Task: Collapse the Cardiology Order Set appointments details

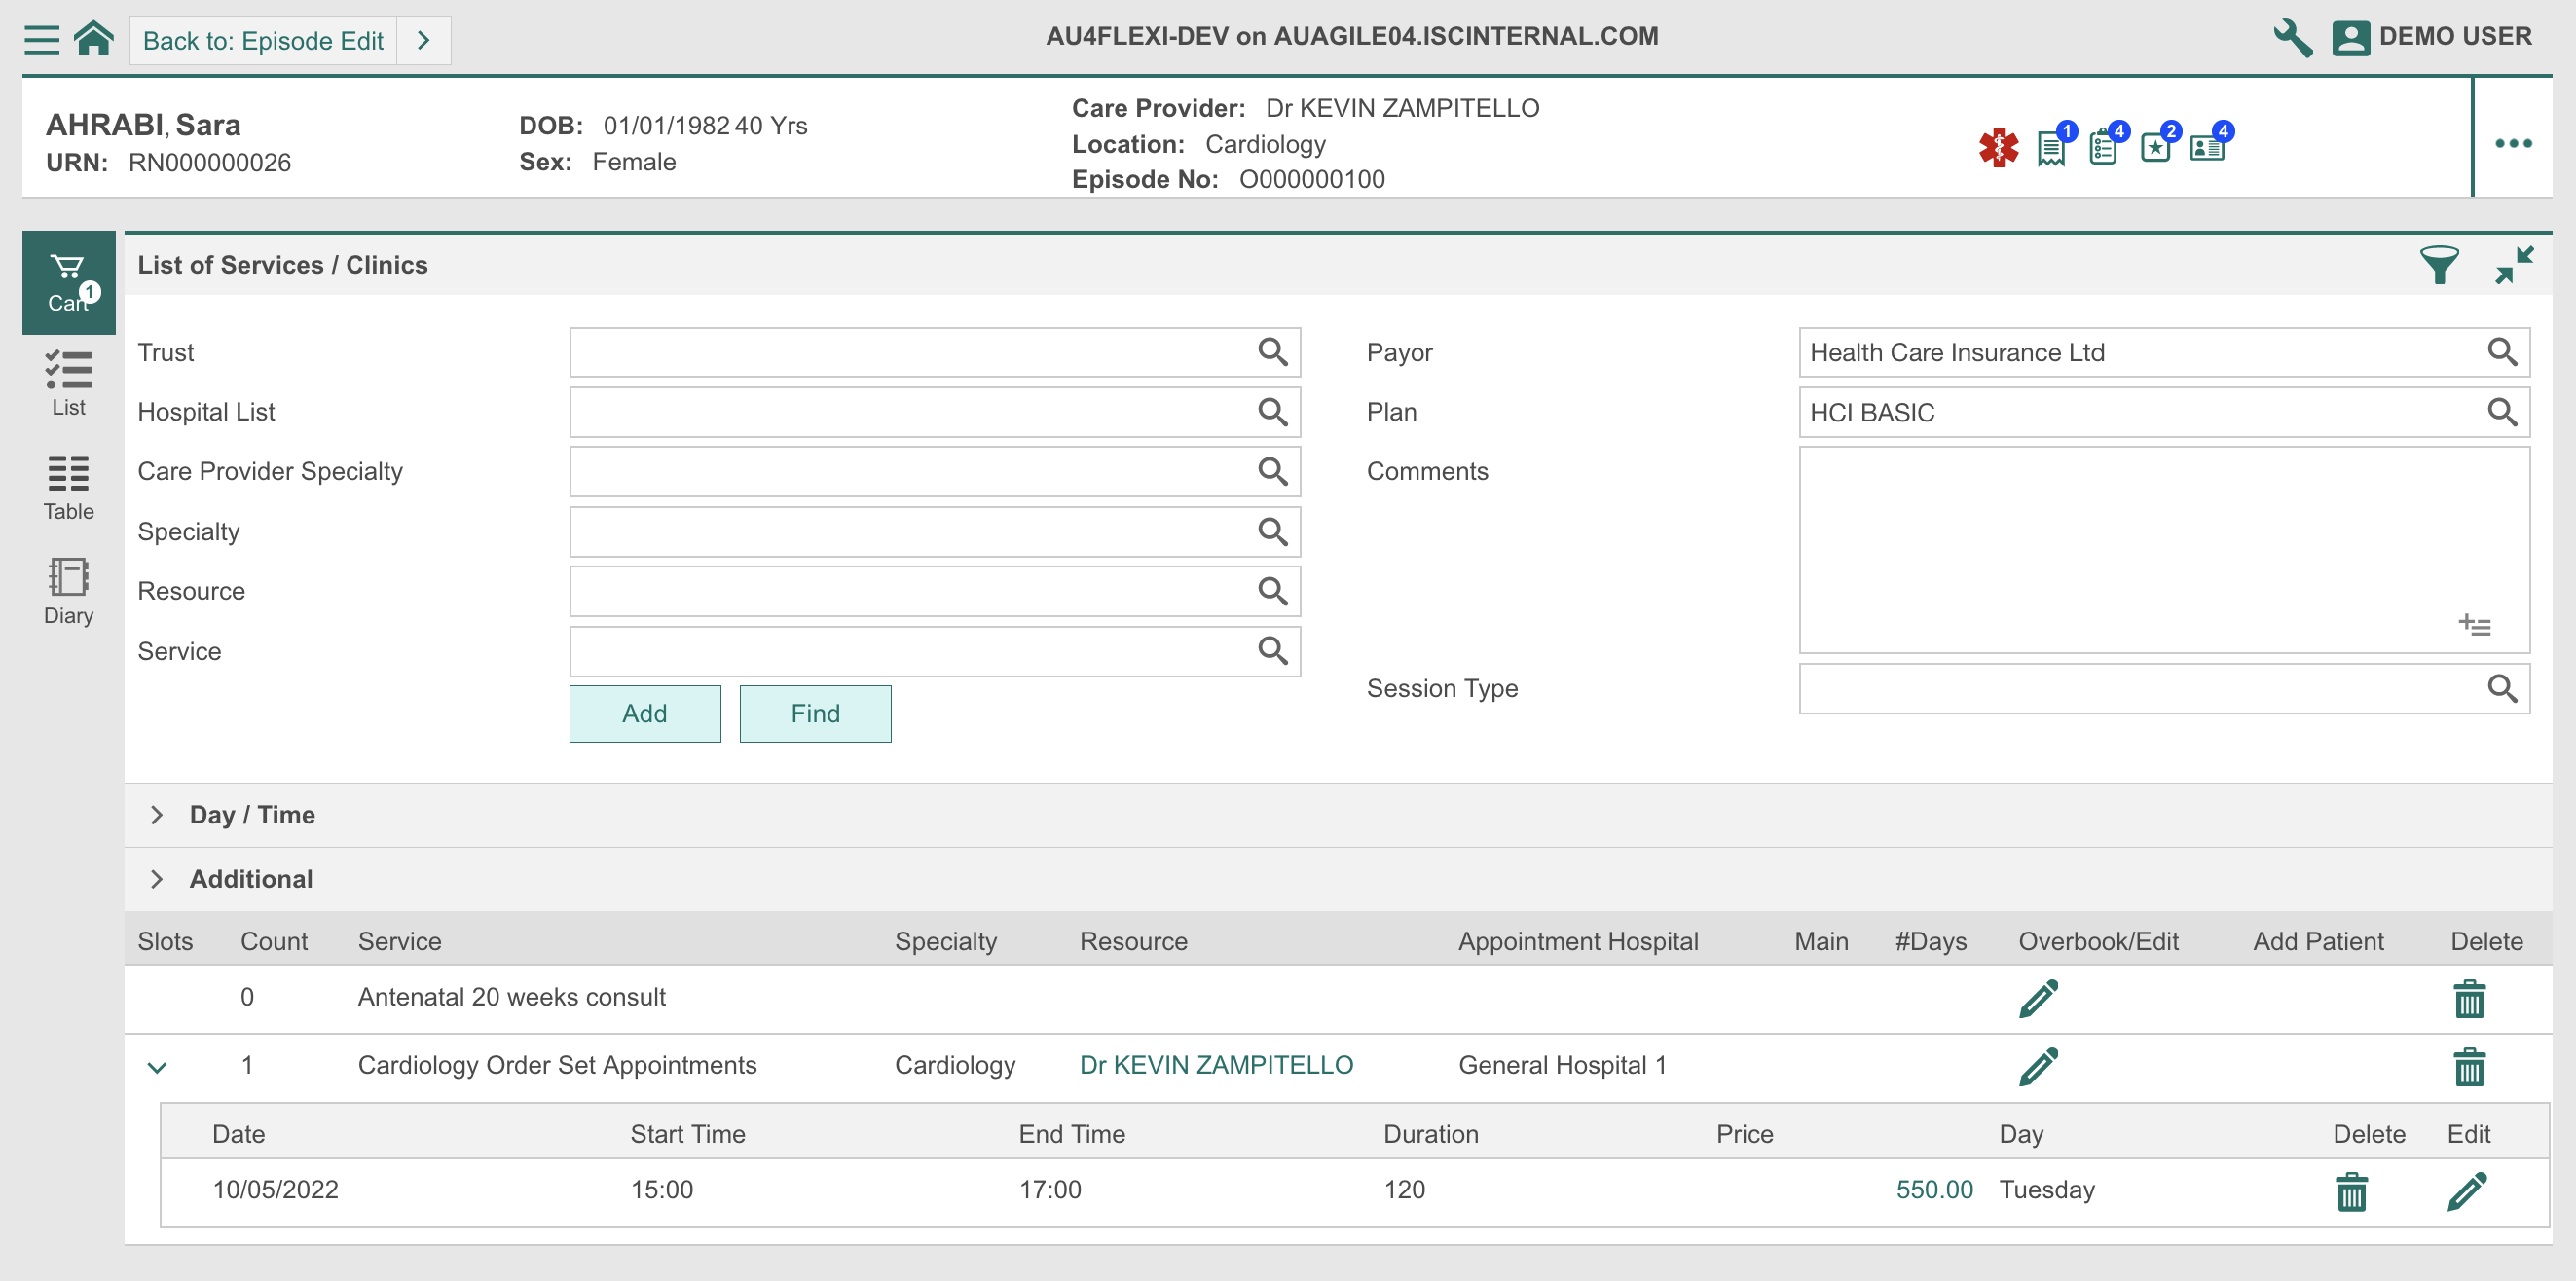Action: point(157,1066)
